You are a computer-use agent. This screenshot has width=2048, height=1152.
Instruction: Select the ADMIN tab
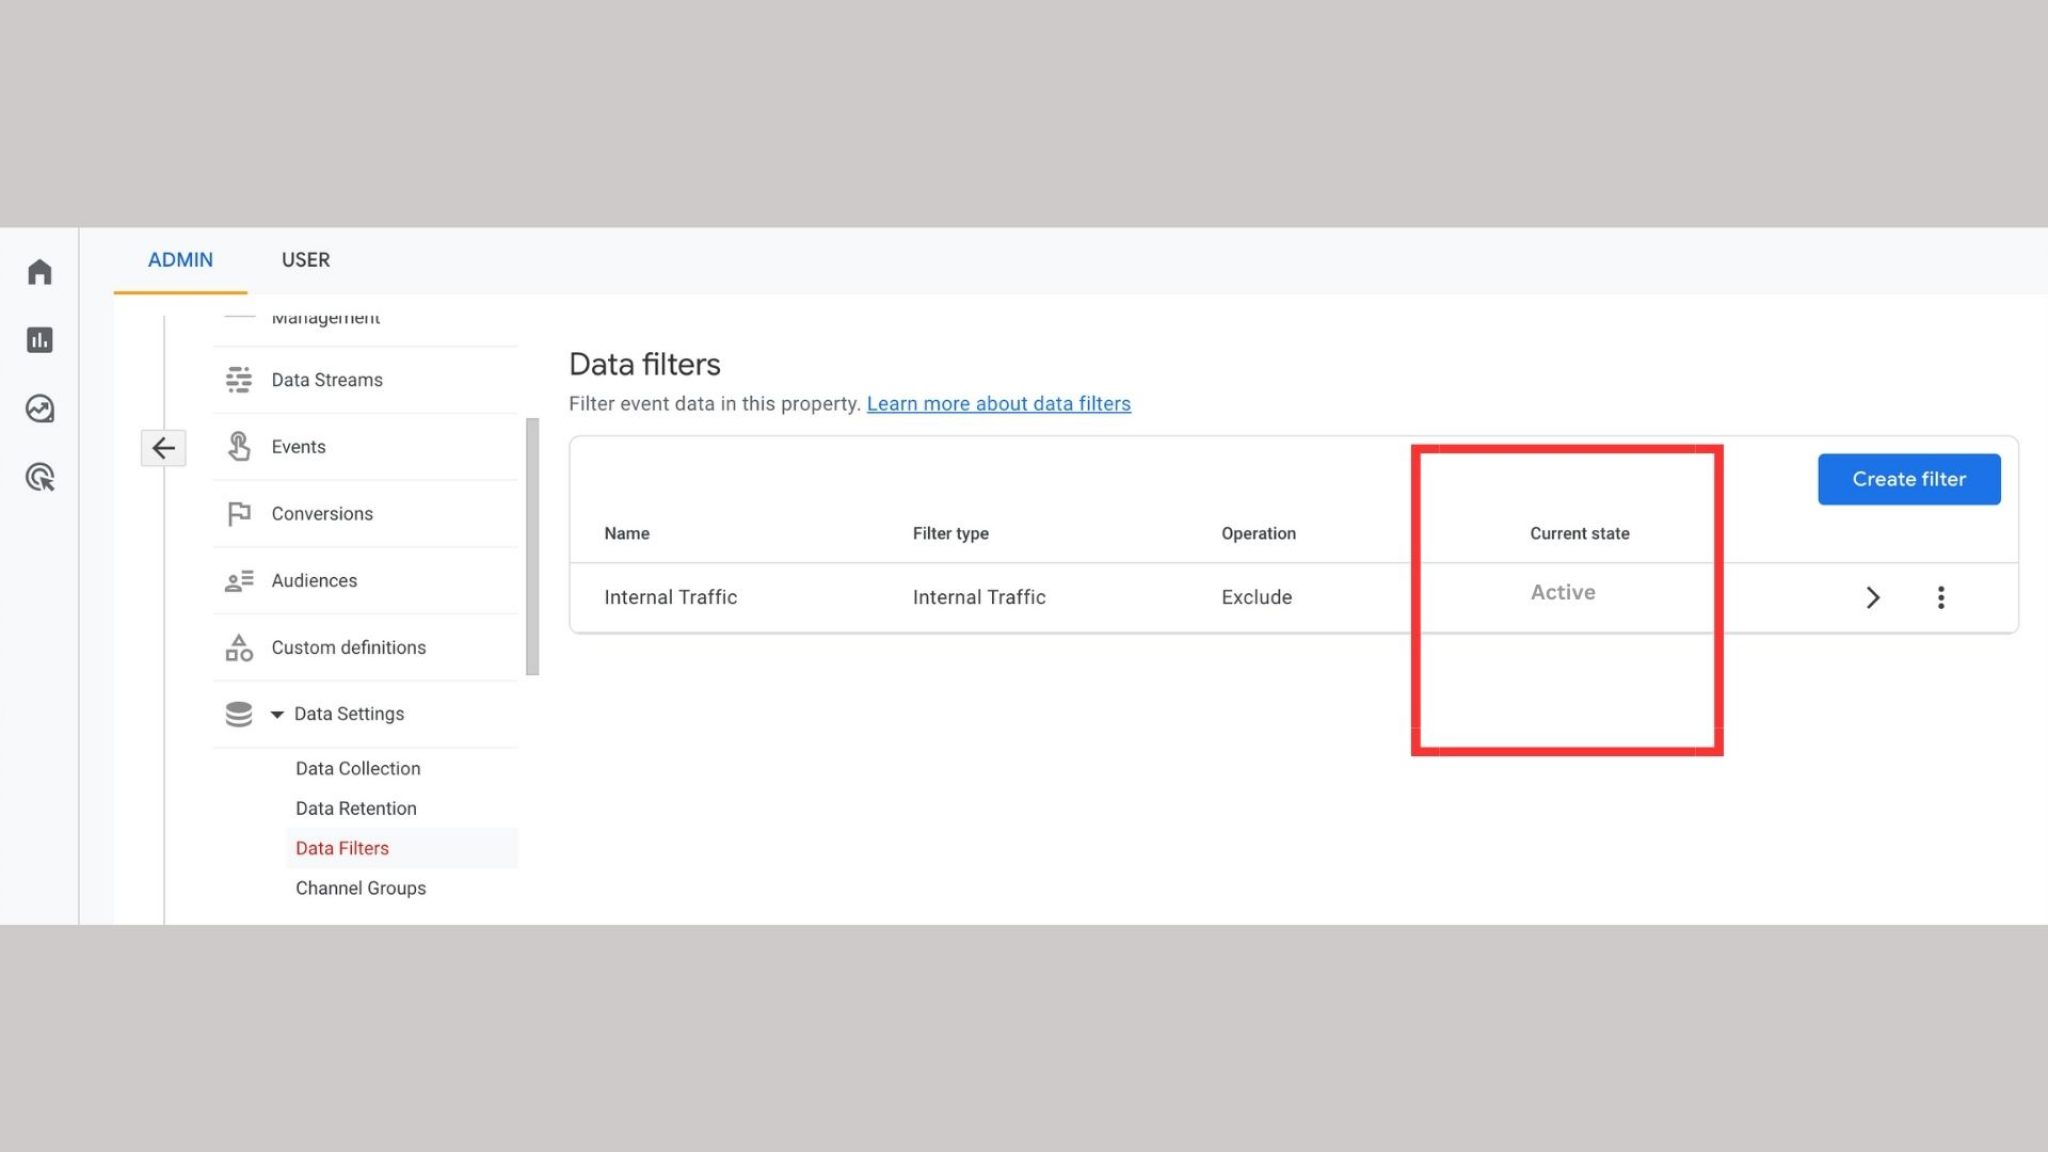(180, 260)
